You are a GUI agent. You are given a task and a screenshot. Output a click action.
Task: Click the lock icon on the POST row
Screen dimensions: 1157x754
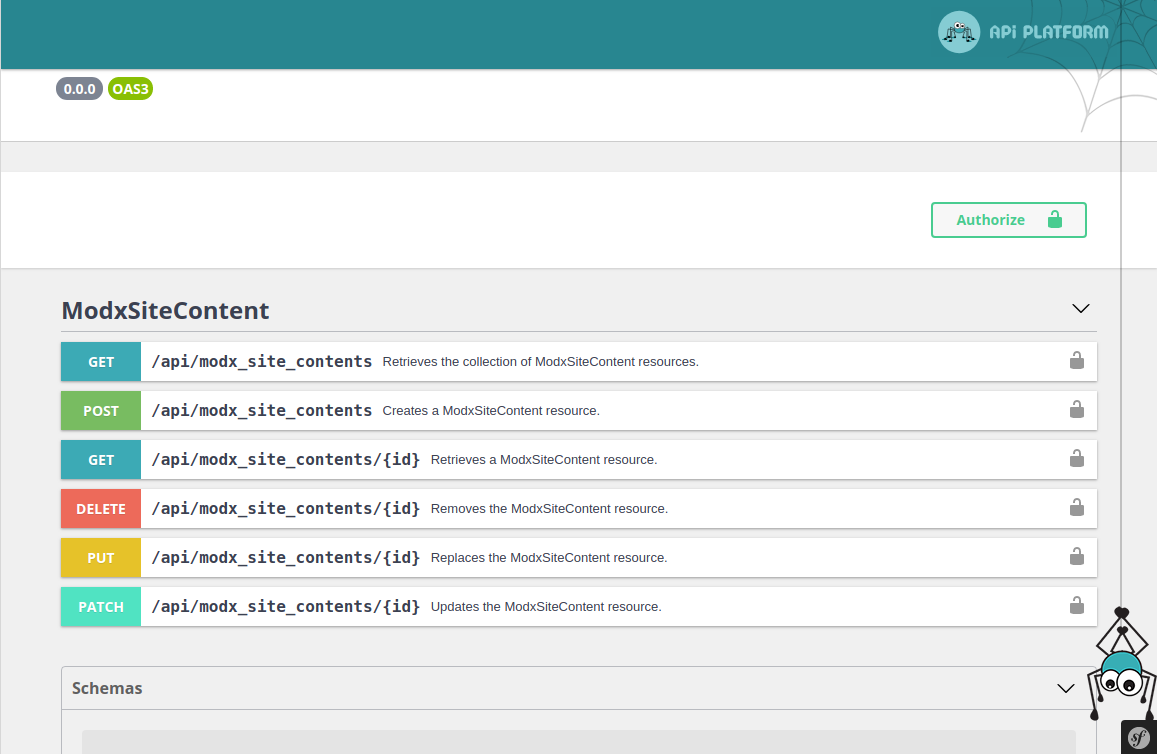click(x=1077, y=410)
